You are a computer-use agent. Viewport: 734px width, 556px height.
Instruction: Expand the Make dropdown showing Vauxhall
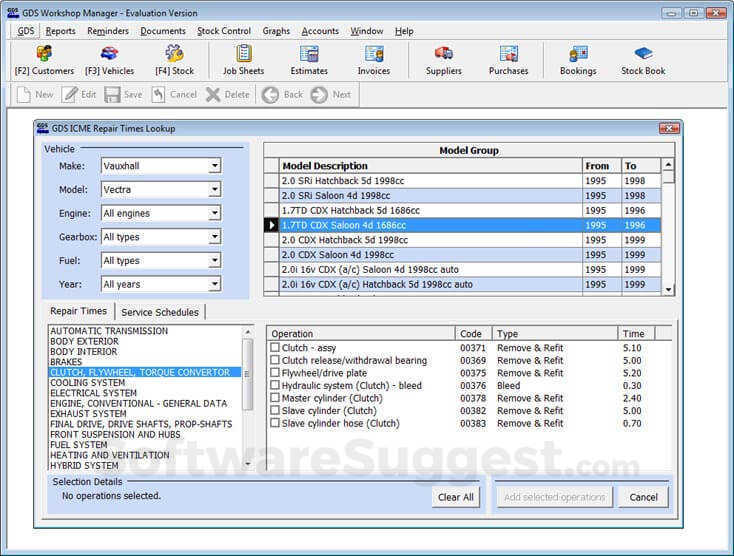pyautogui.click(x=215, y=166)
